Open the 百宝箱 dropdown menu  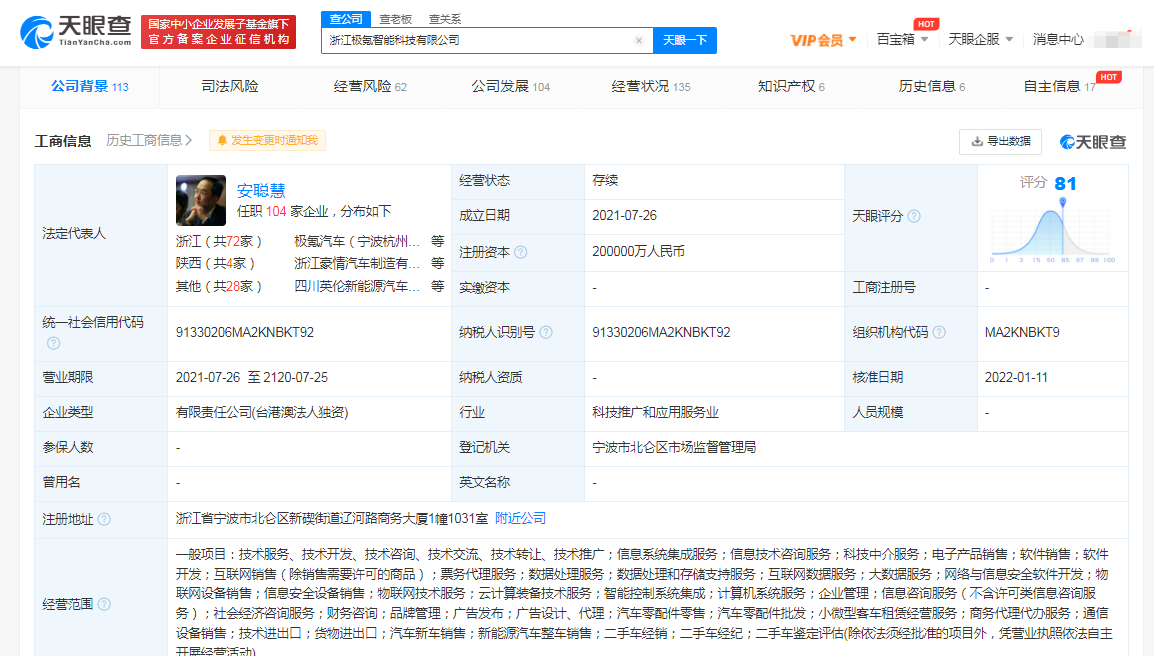point(902,39)
